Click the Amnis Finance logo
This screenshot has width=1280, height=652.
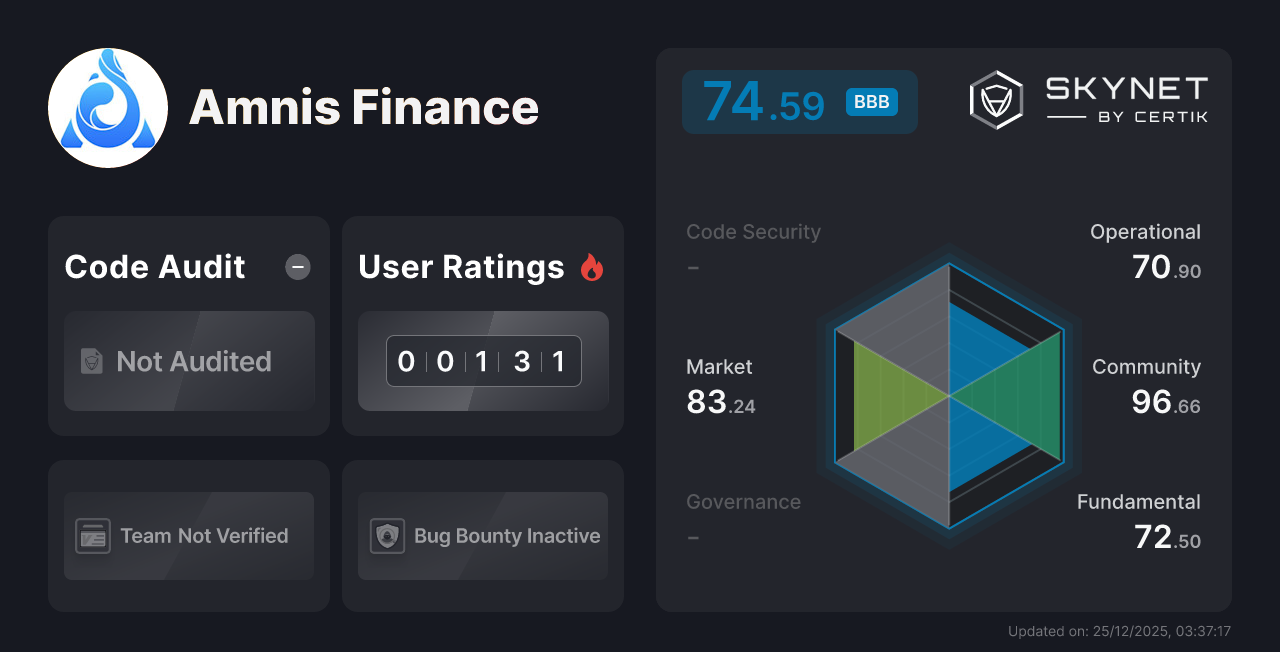pos(107,107)
